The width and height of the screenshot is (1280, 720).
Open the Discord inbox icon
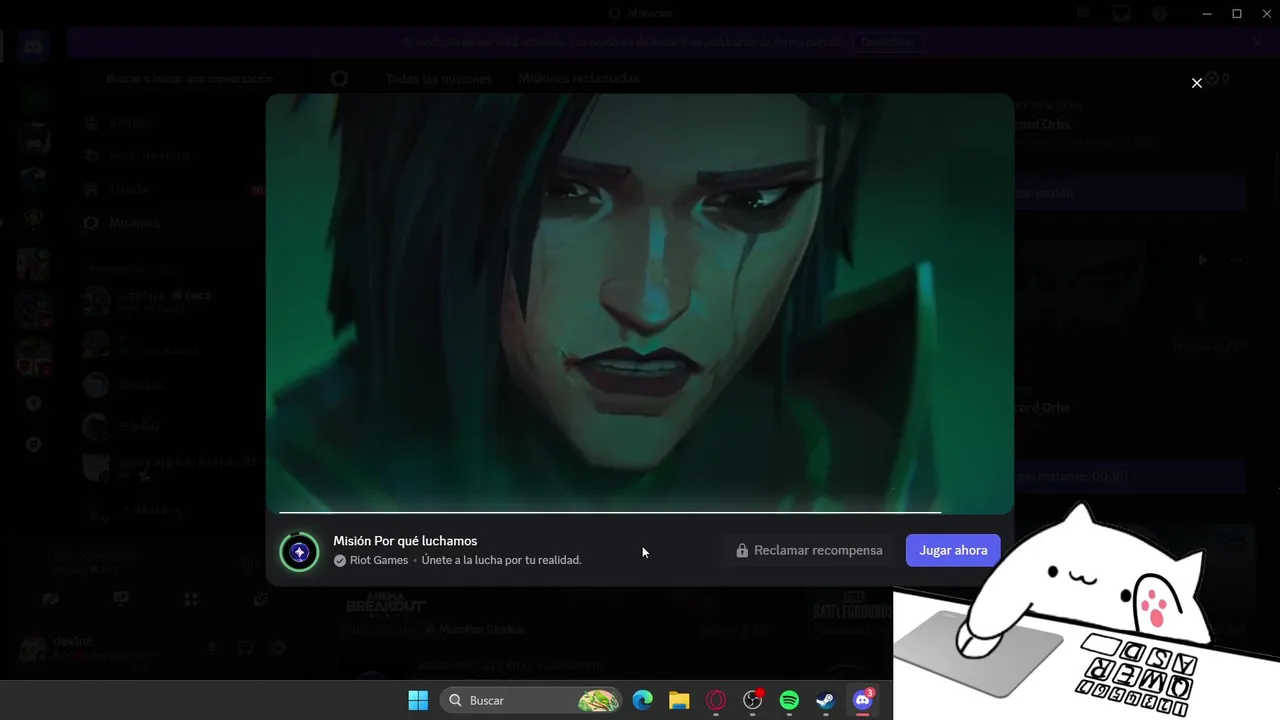point(1121,13)
